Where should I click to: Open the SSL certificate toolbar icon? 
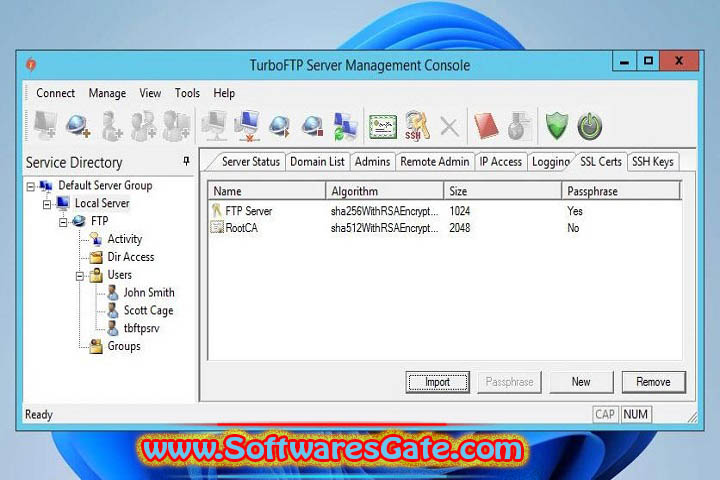click(x=383, y=127)
